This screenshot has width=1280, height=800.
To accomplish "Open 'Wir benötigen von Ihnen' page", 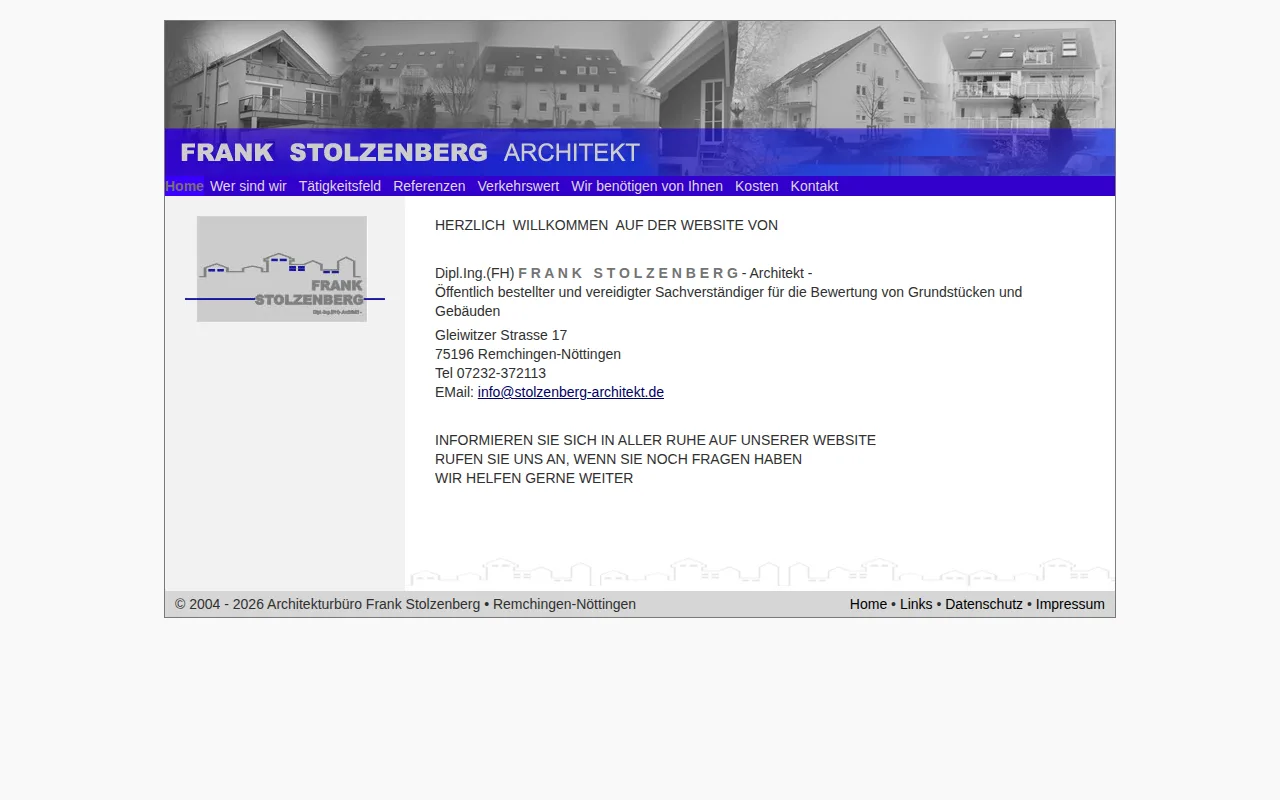I will (x=647, y=186).
